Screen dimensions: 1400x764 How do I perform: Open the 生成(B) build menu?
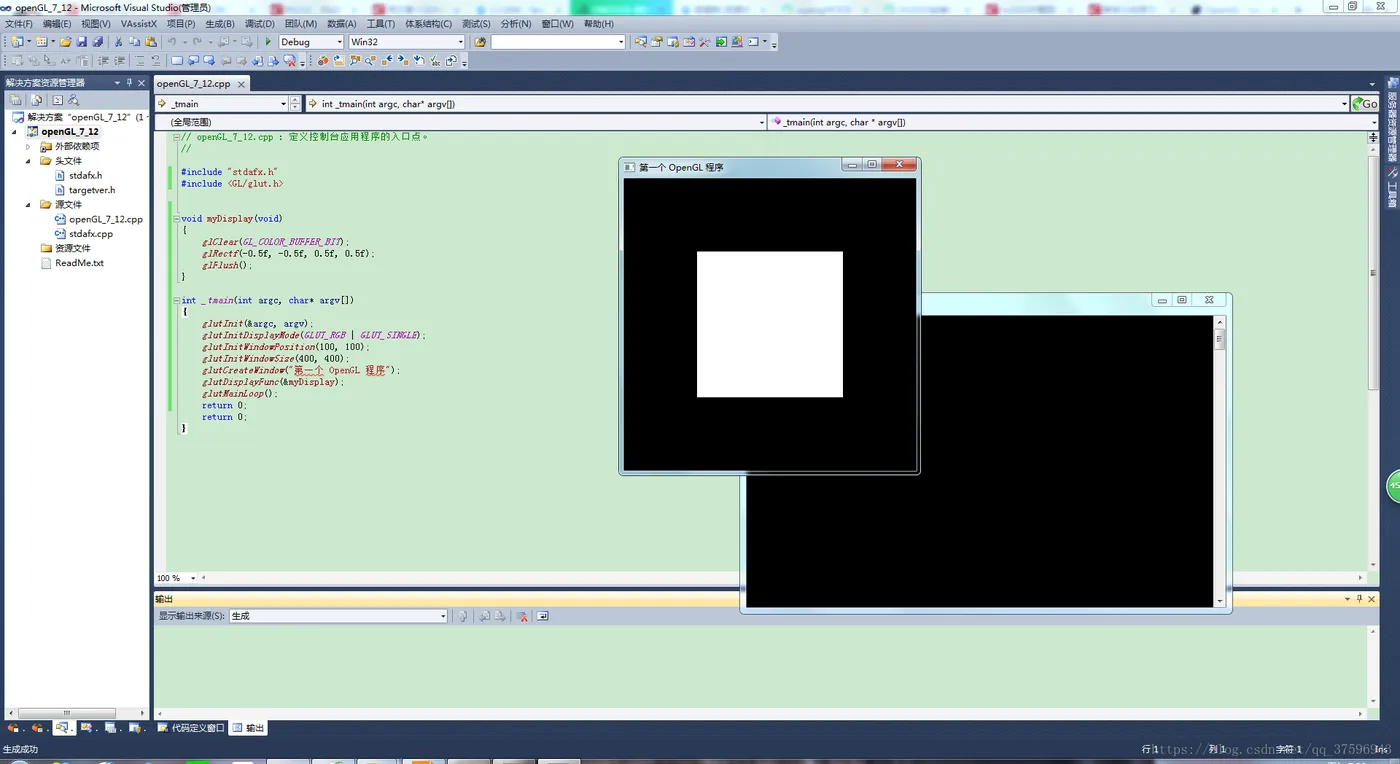(220, 24)
